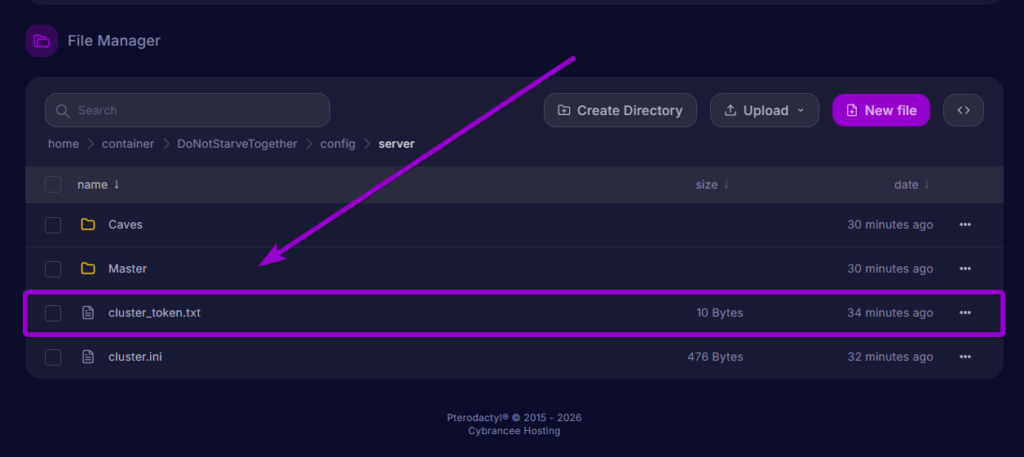Open the cluster_token.txt file name
Screen dimensions: 1024x457
[154, 313]
